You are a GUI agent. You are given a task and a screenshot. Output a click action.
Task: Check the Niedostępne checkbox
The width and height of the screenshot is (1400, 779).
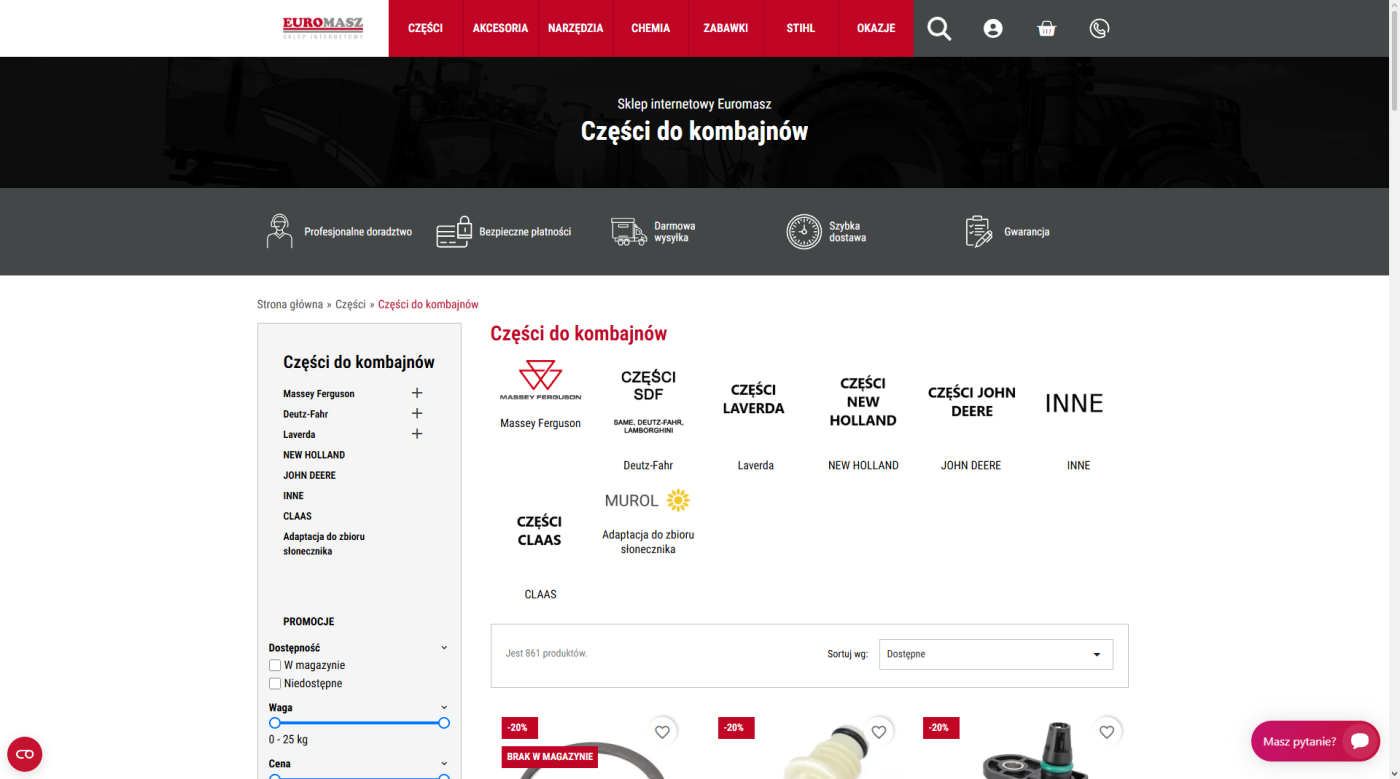click(275, 684)
